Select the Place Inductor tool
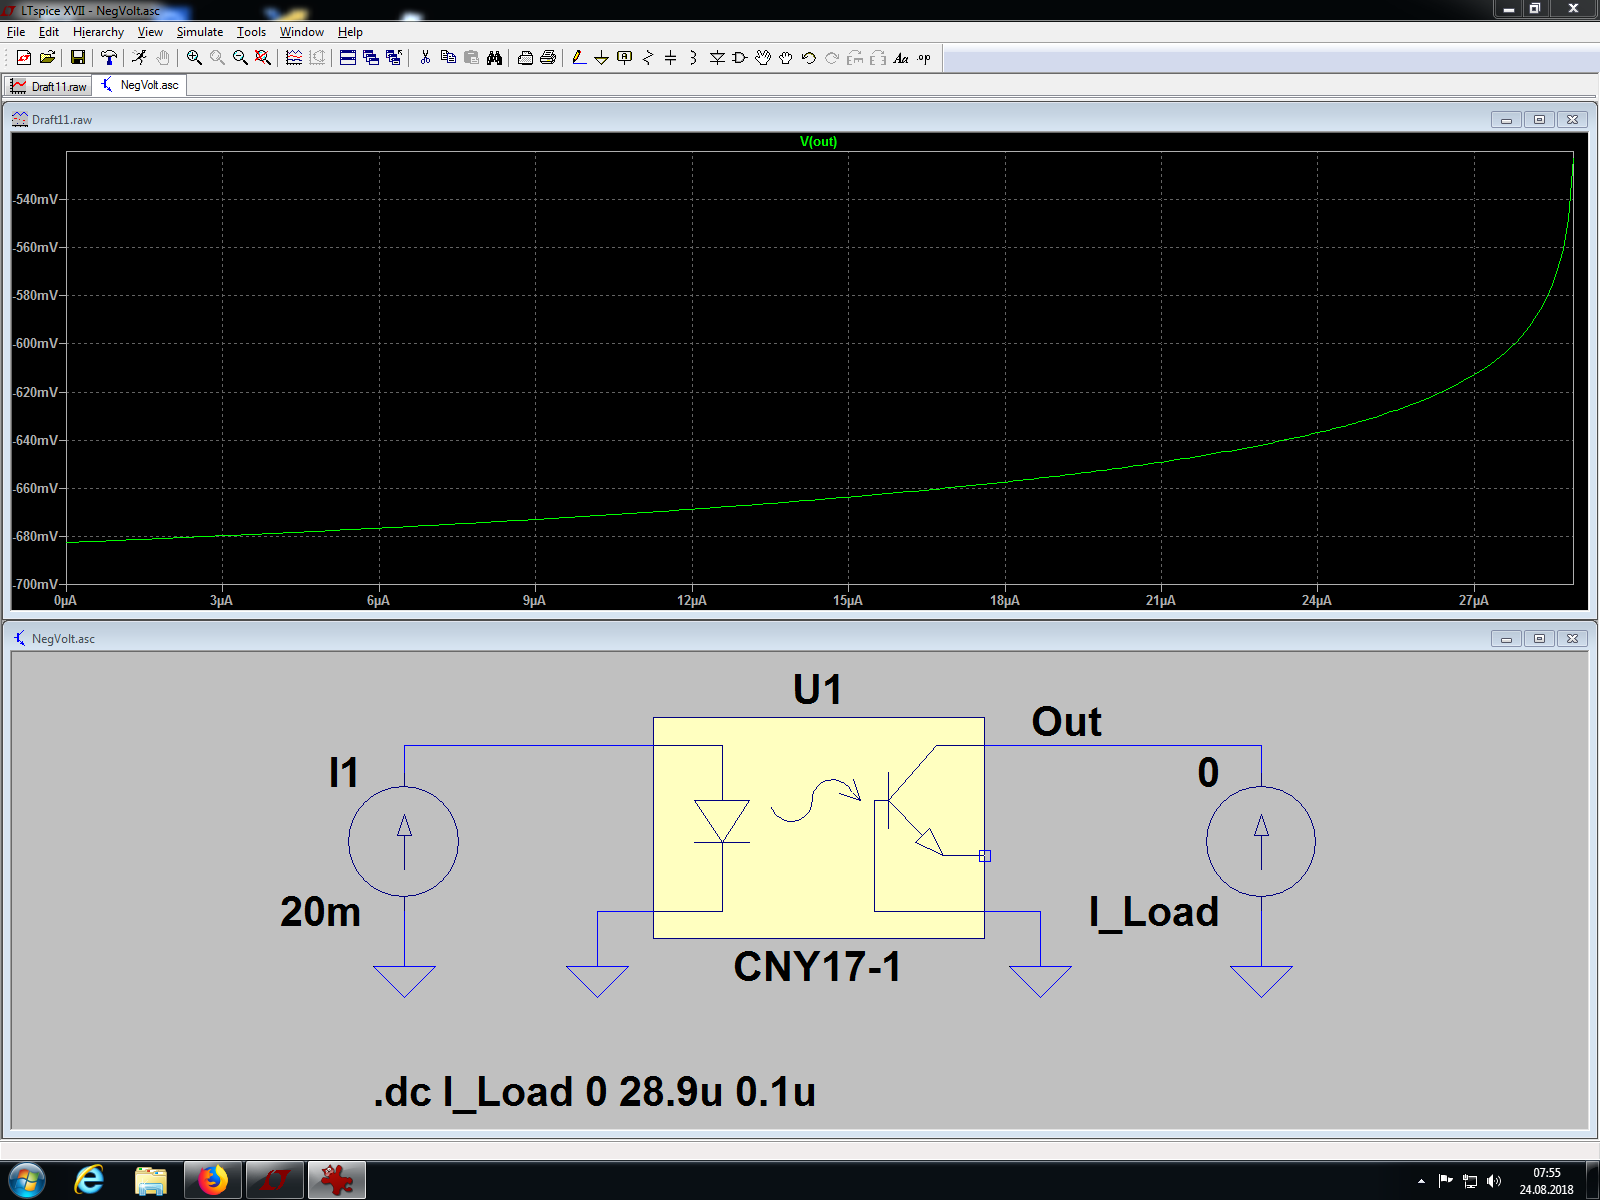Image resolution: width=1600 pixels, height=1200 pixels. 694,58
